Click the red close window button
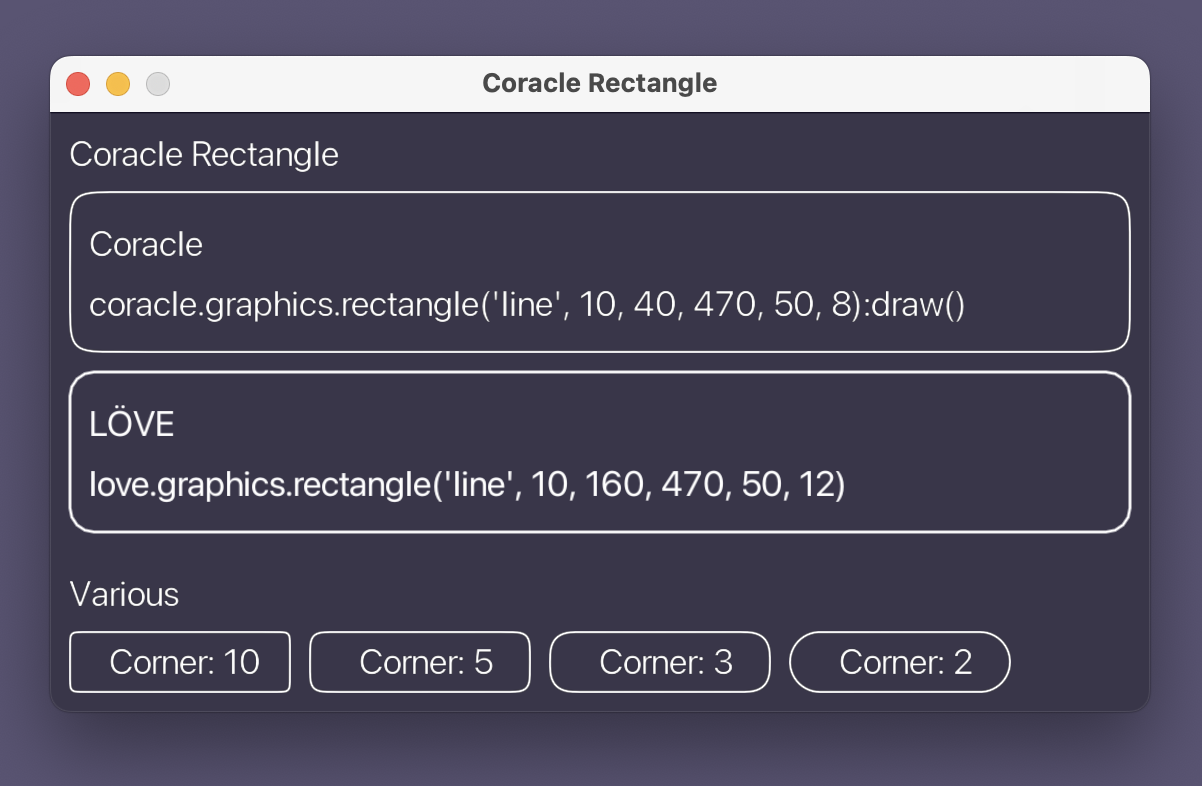The height and width of the screenshot is (786, 1202). pyautogui.click(x=78, y=84)
